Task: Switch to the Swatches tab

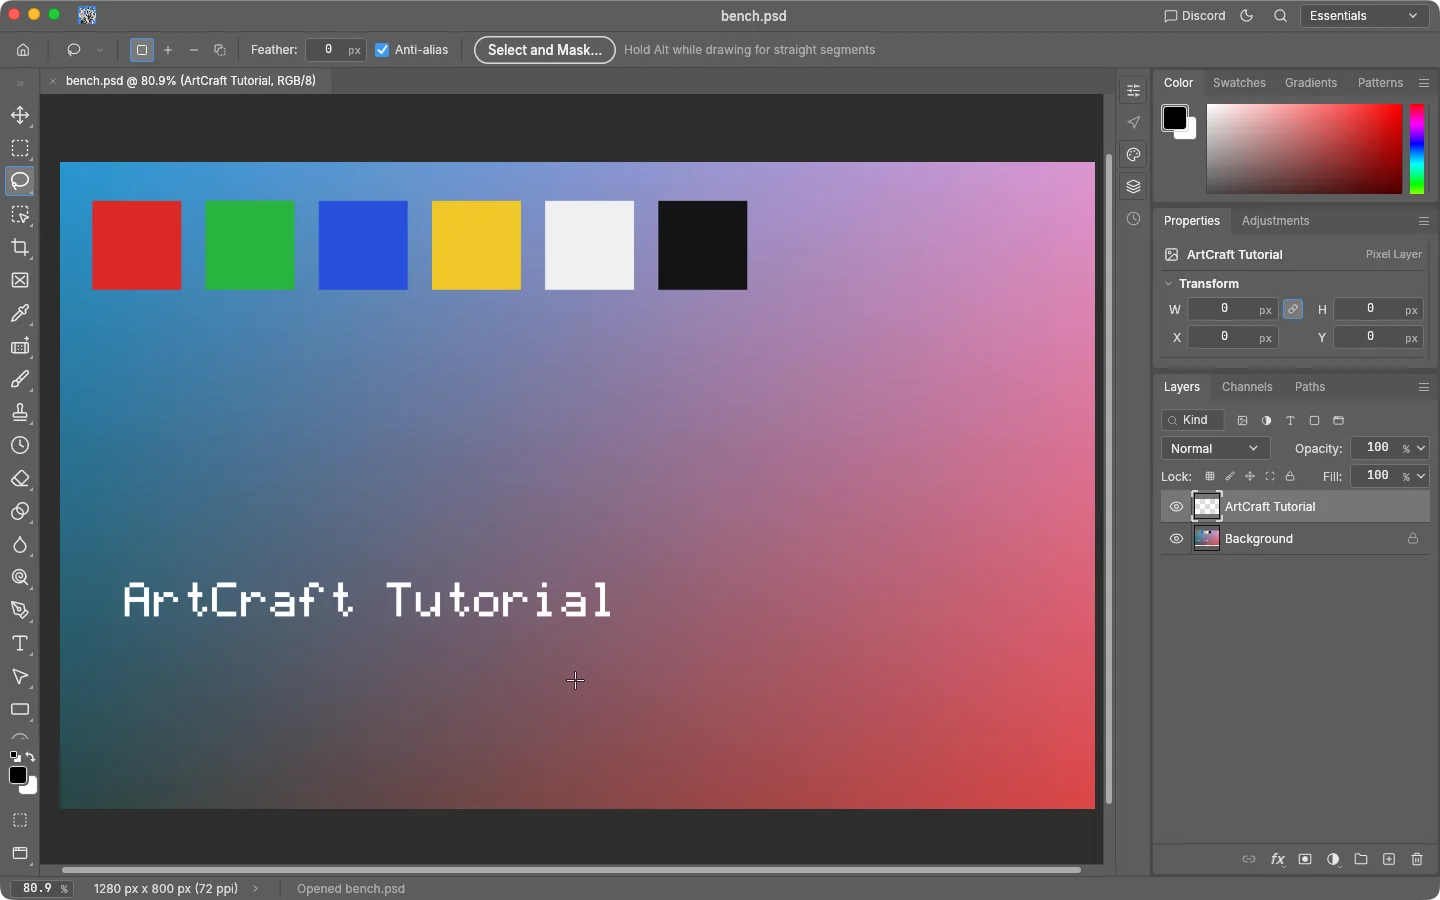Action: (x=1239, y=83)
